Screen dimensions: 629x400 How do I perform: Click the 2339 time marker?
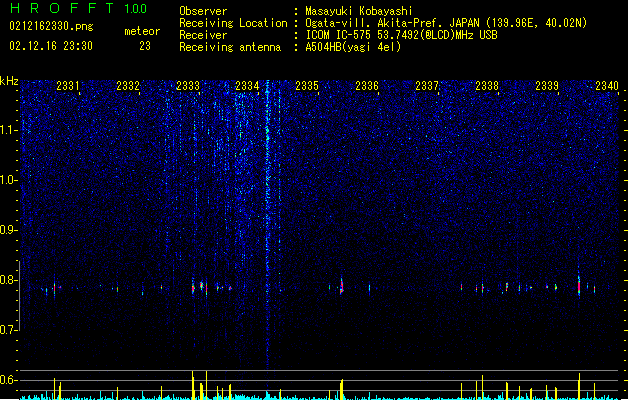[547, 85]
